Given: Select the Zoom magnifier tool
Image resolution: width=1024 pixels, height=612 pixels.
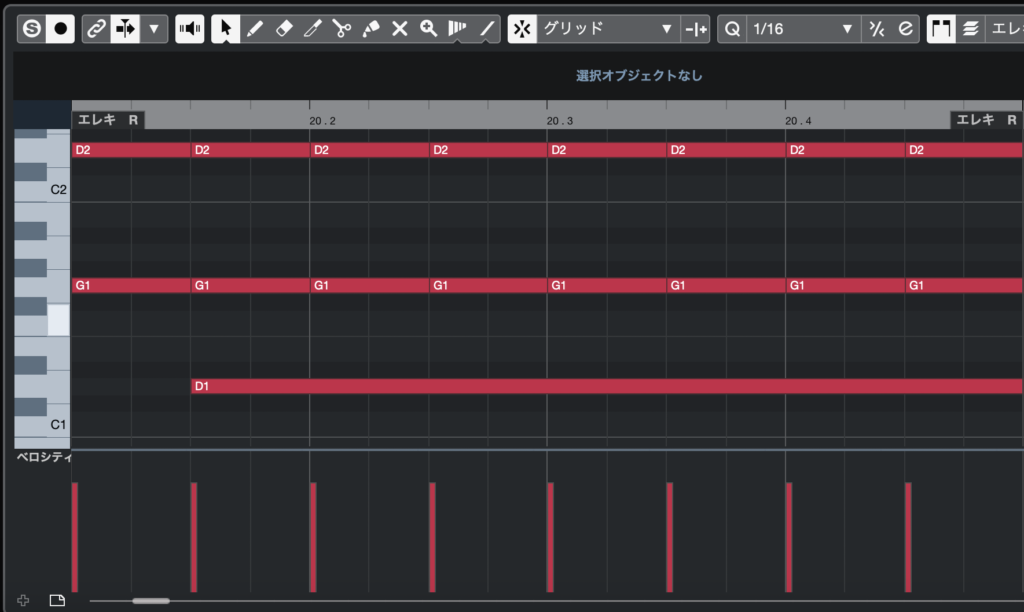Looking at the screenshot, I should [429, 29].
